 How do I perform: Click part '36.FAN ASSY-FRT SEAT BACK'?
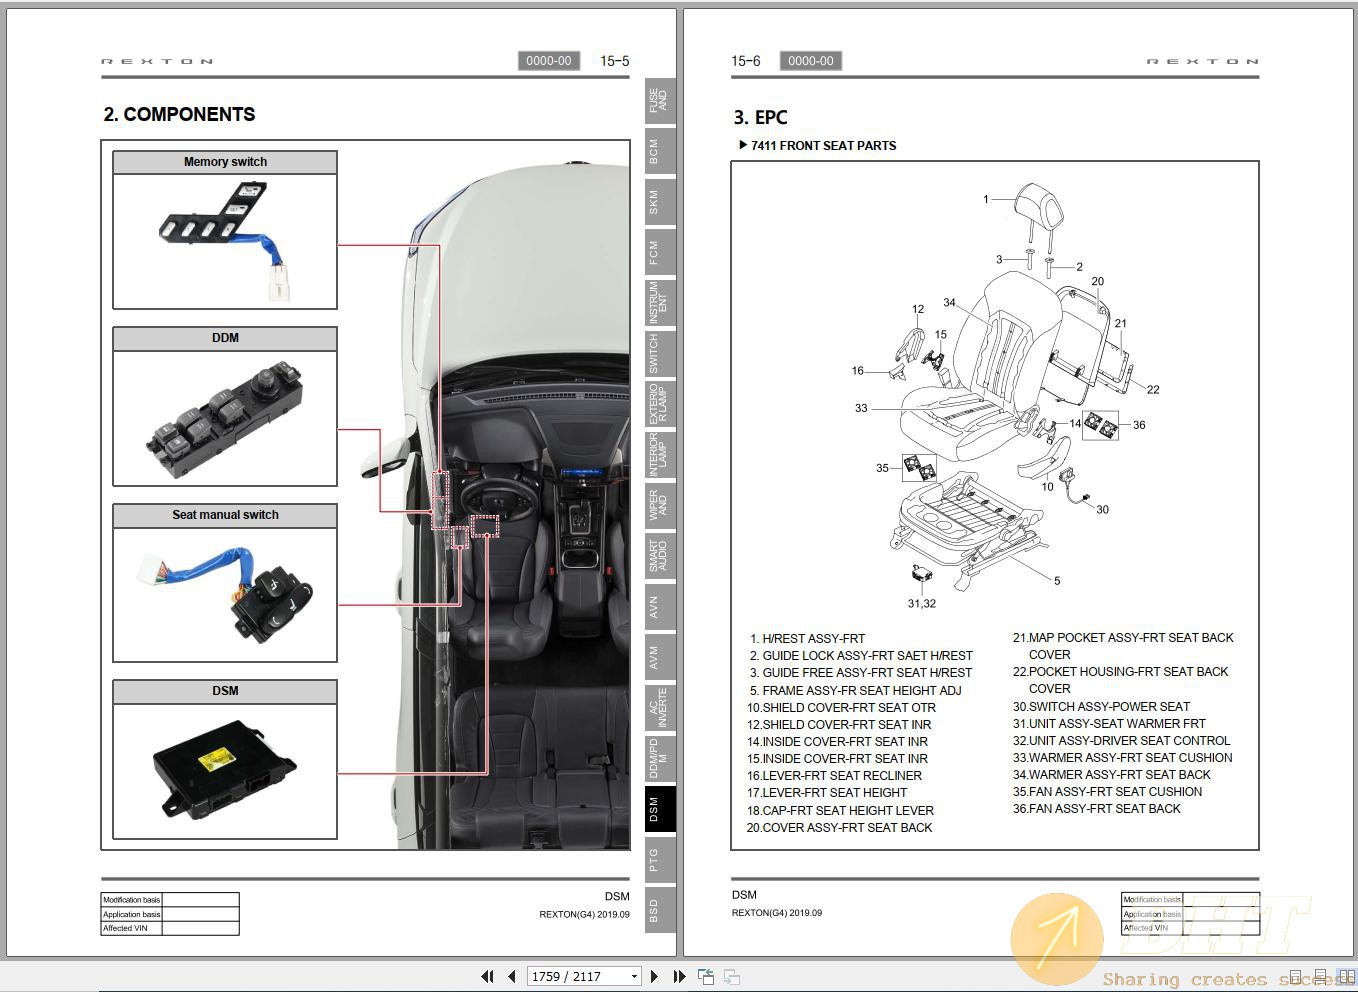coord(1096,808)
